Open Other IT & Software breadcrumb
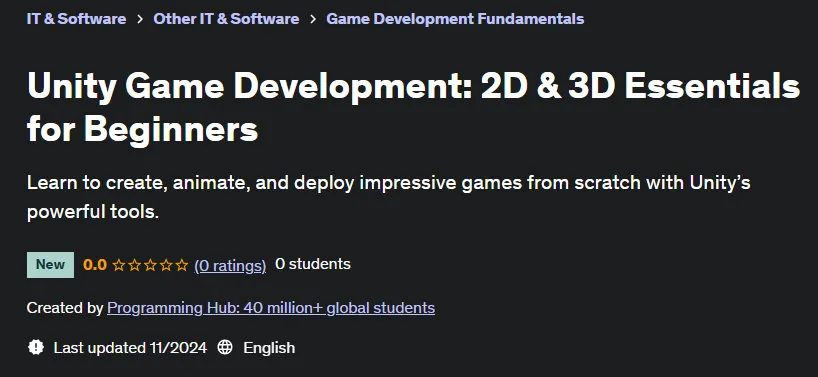Image resolution: width=818 pixels, height=377 pixels. click(226, 19)
